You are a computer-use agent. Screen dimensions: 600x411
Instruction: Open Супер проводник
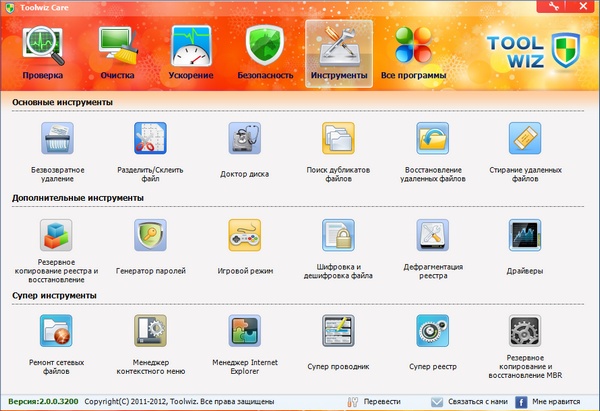pos(337,331)
